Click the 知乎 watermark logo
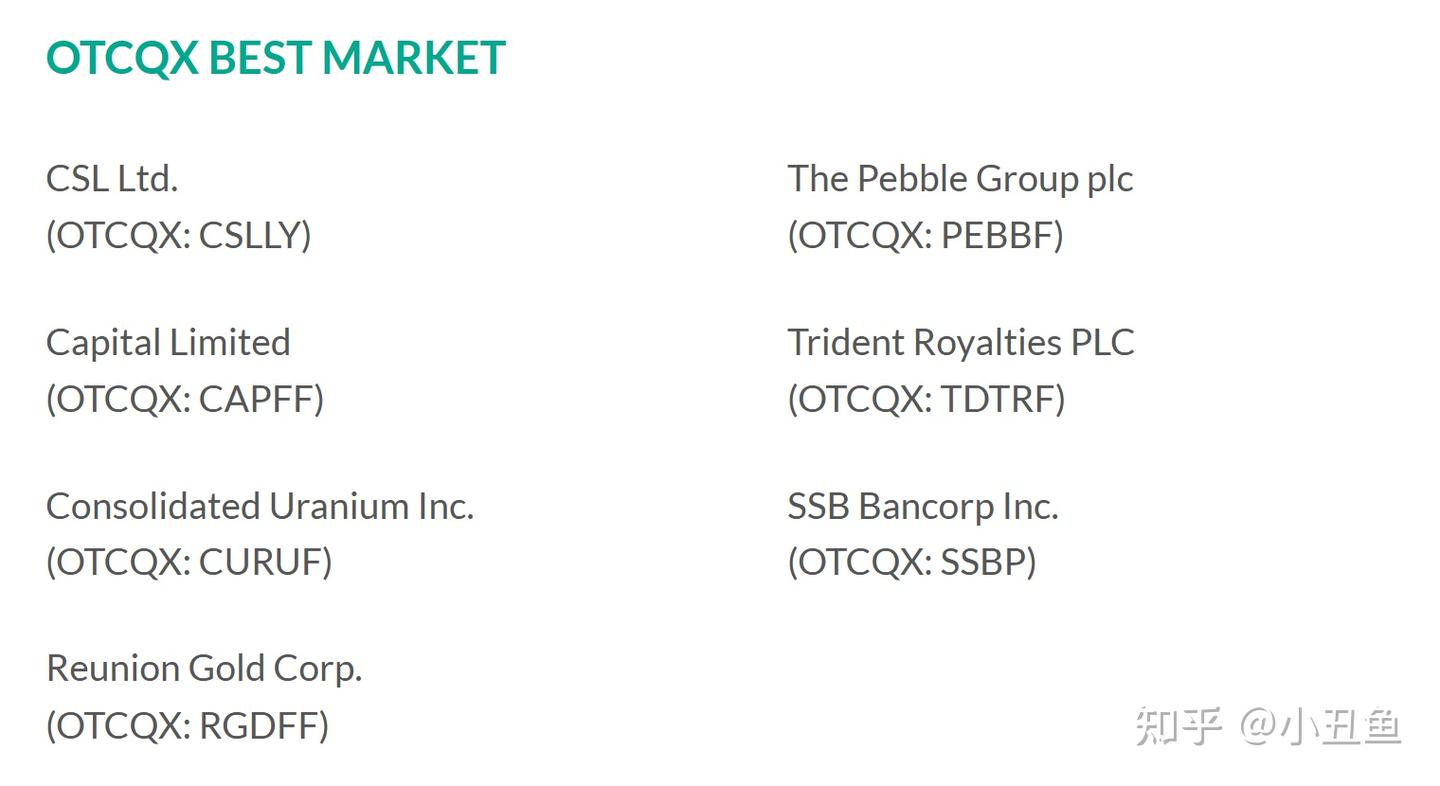This screenshot has height=786, width=1440. (x=1178, y=726)
